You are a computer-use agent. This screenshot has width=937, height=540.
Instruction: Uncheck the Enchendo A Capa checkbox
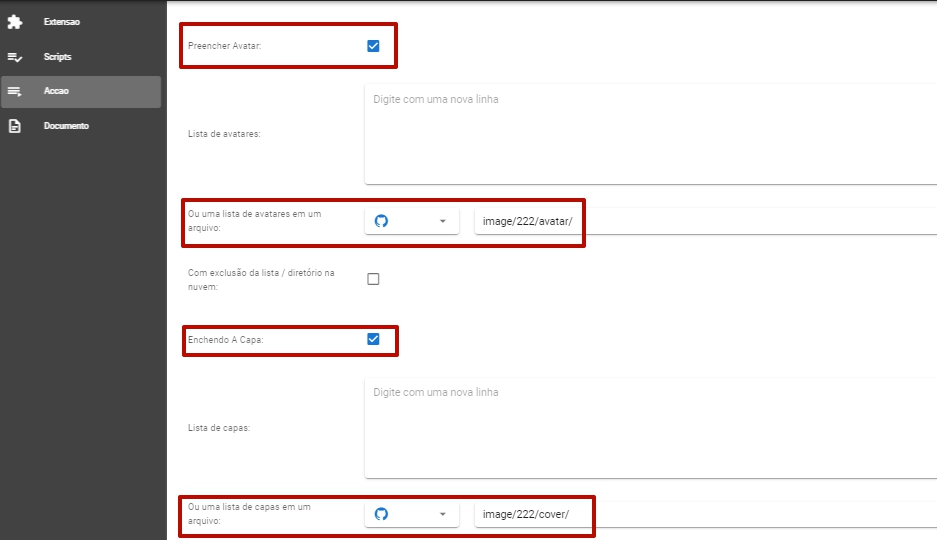pos(373,339)
